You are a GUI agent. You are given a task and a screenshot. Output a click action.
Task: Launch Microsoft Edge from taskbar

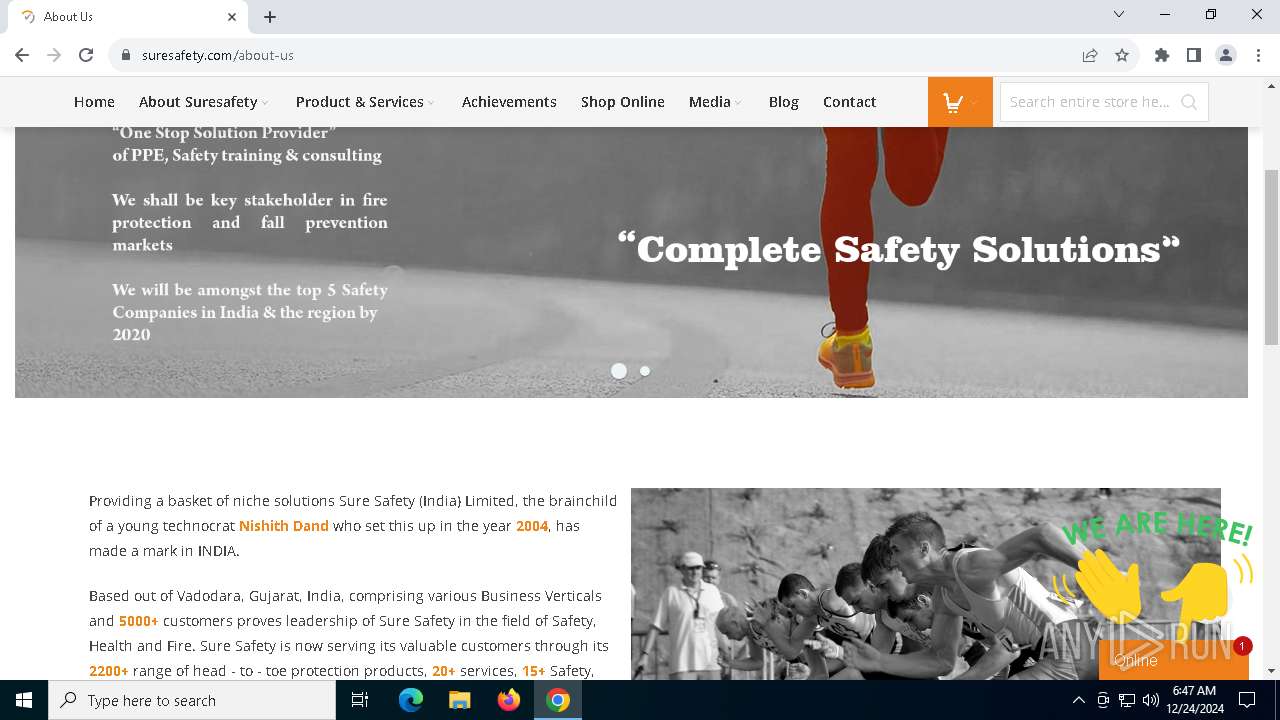click(x=411, y=700)
